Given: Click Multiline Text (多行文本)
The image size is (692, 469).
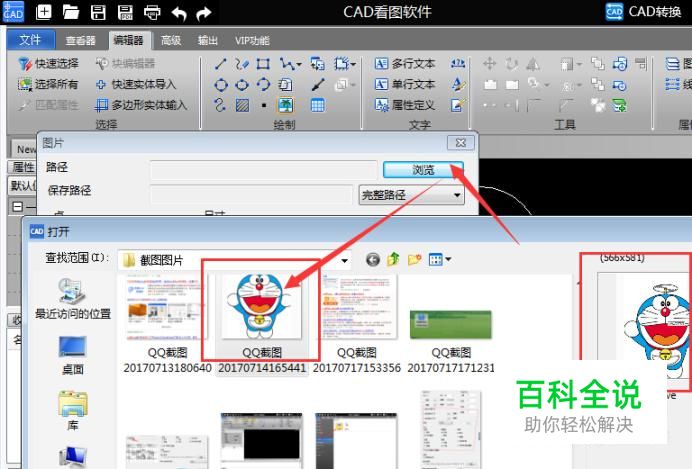Looking at the screenshot, I should 405,64.
